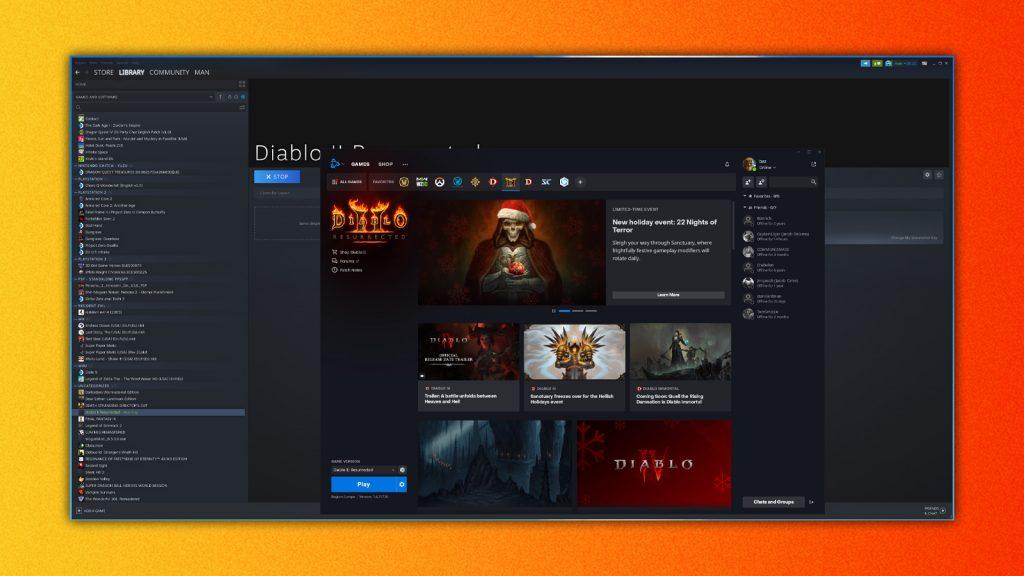
Task: Switch Steam library to grid view icon
Action: (x=242, y=84)
